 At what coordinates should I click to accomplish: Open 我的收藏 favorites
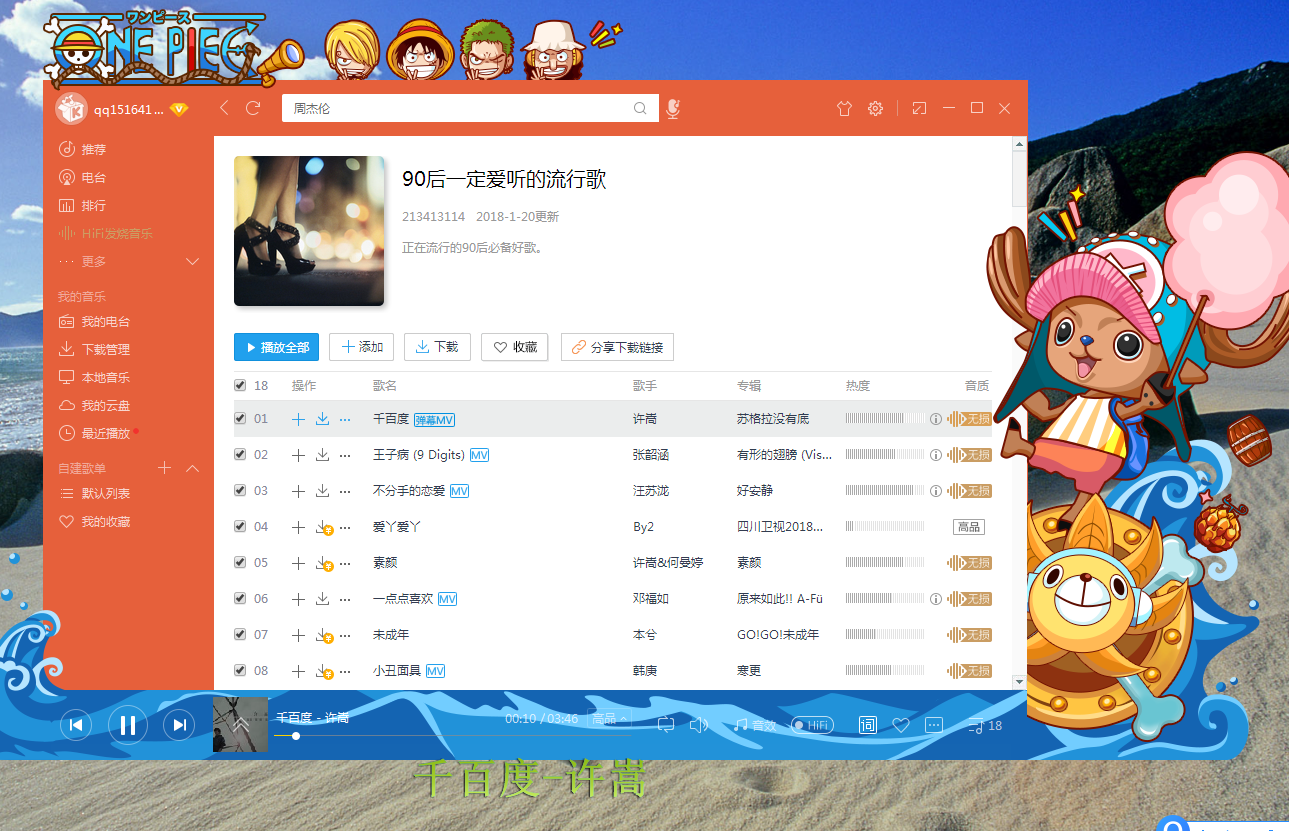[x=94, y=522]
